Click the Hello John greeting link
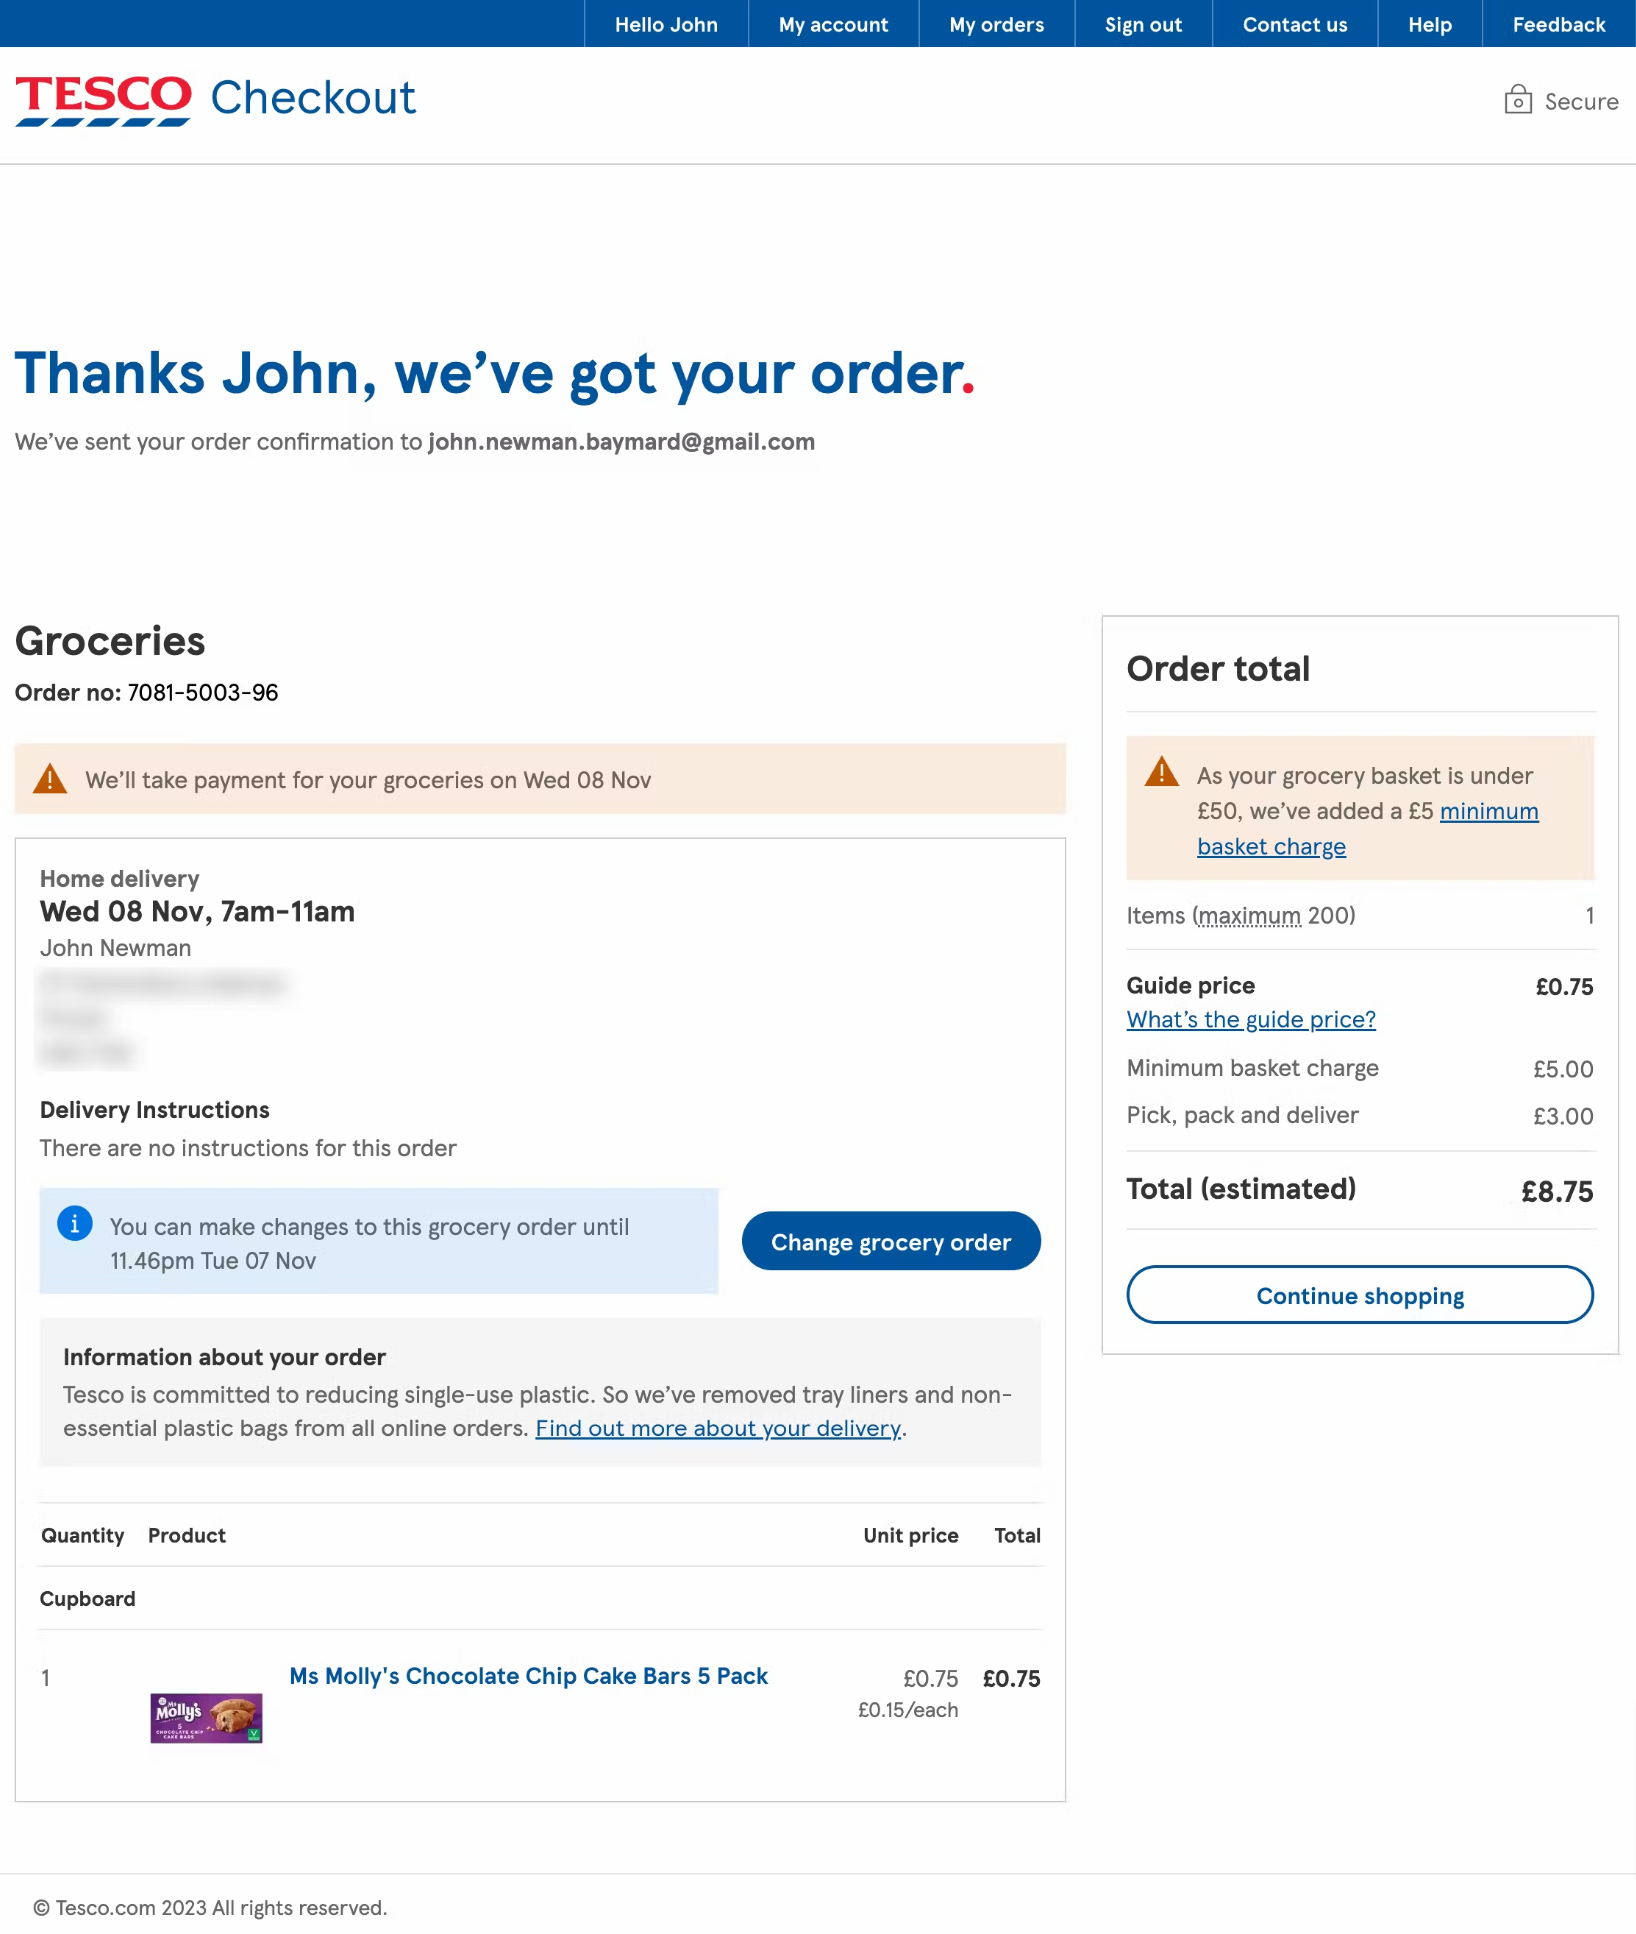 [665, 24]
